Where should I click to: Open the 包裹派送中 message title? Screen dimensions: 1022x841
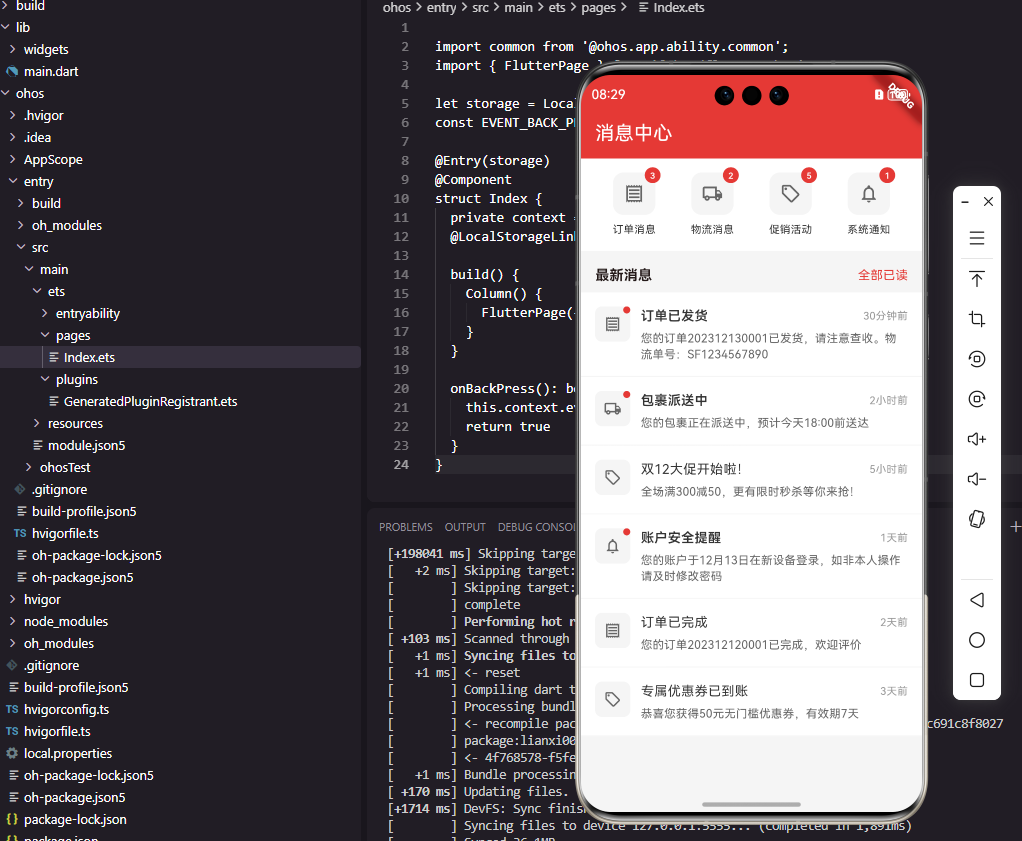click(674, 400)
